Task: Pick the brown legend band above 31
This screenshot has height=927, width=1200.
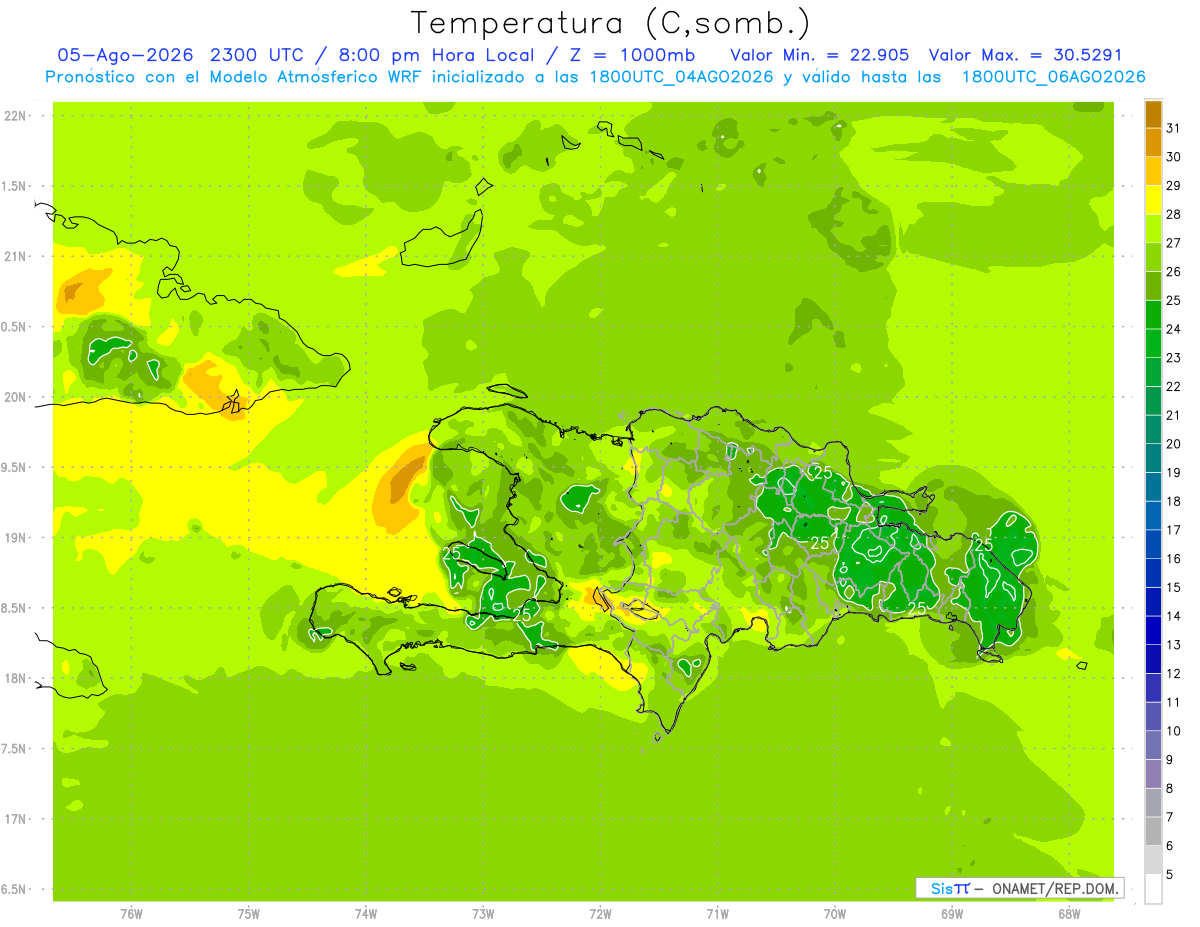Action: [x=1153, y=113]
